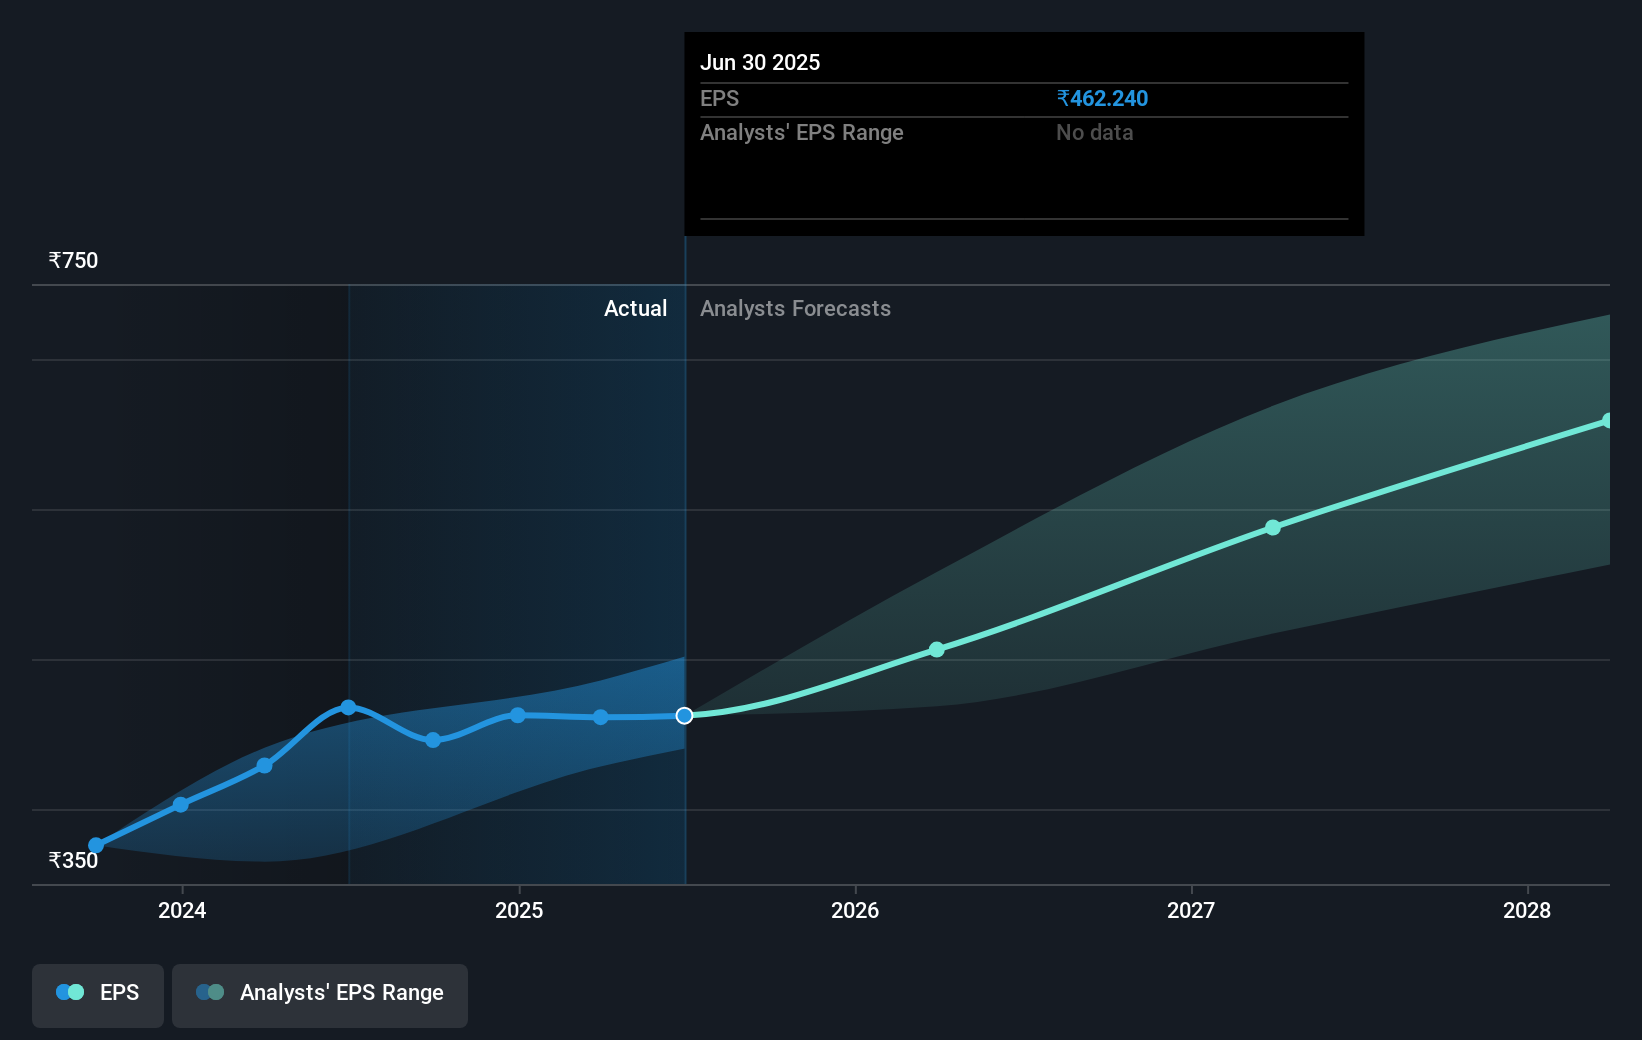The height and width of the screenshot is (1040, 1642).
Task: Click the EPS legend dot icon
Action: click(x=69, y=992)
